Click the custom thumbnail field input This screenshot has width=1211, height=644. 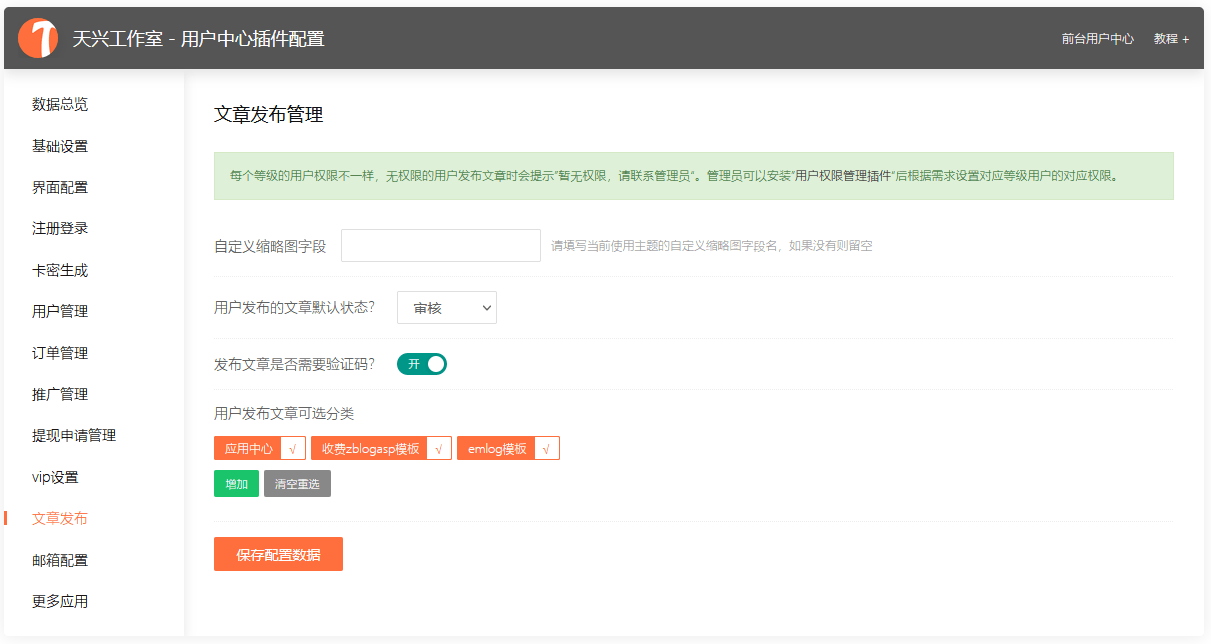click(440, 246)
